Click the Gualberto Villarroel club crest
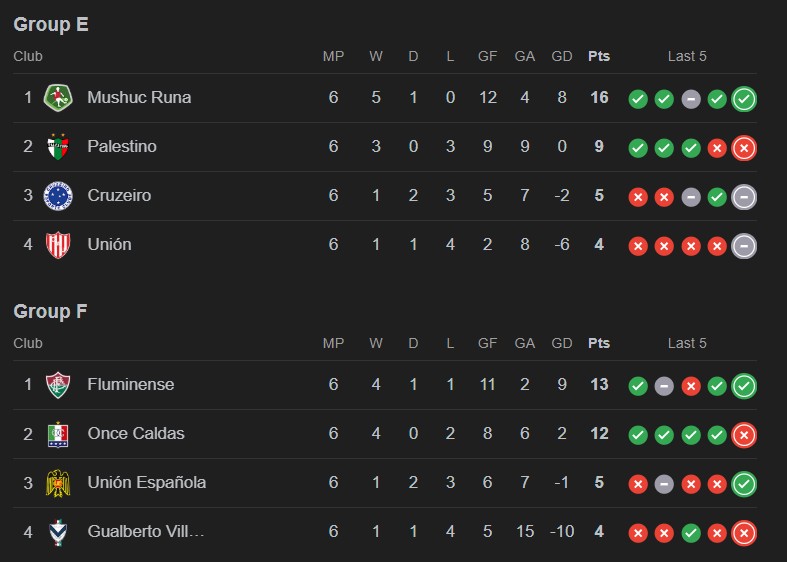787x562 pixels. coord(59,532)
